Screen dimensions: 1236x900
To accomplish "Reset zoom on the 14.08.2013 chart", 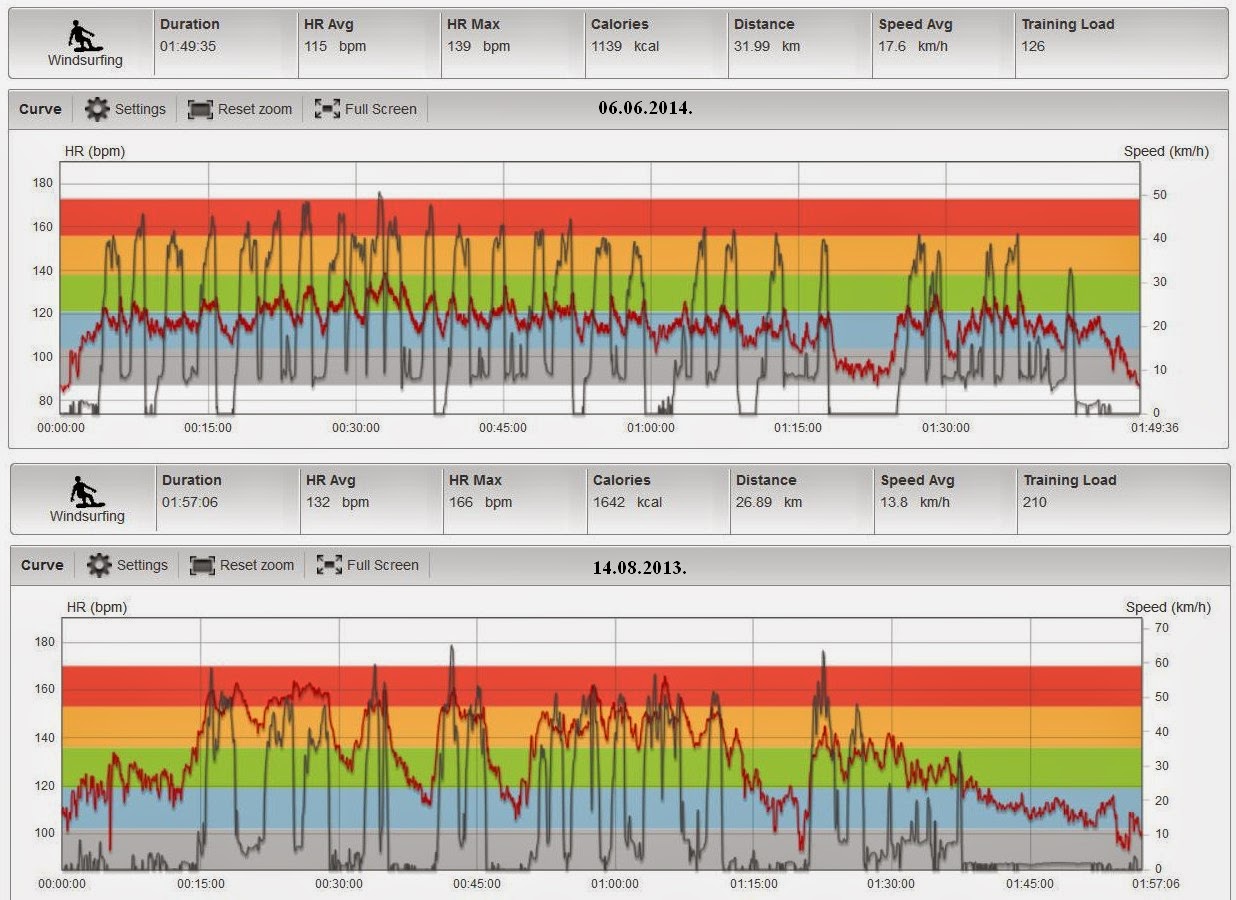I will (240, 565).
